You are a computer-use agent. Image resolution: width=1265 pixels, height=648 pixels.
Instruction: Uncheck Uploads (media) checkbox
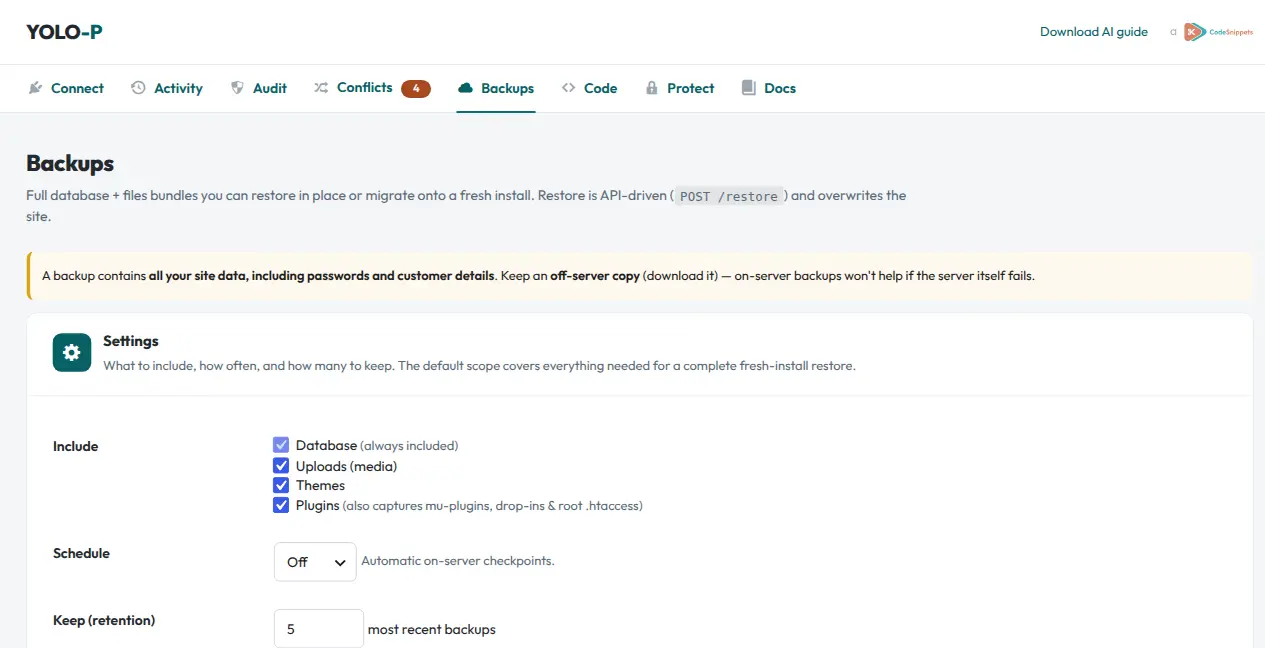tap(281, 466)
